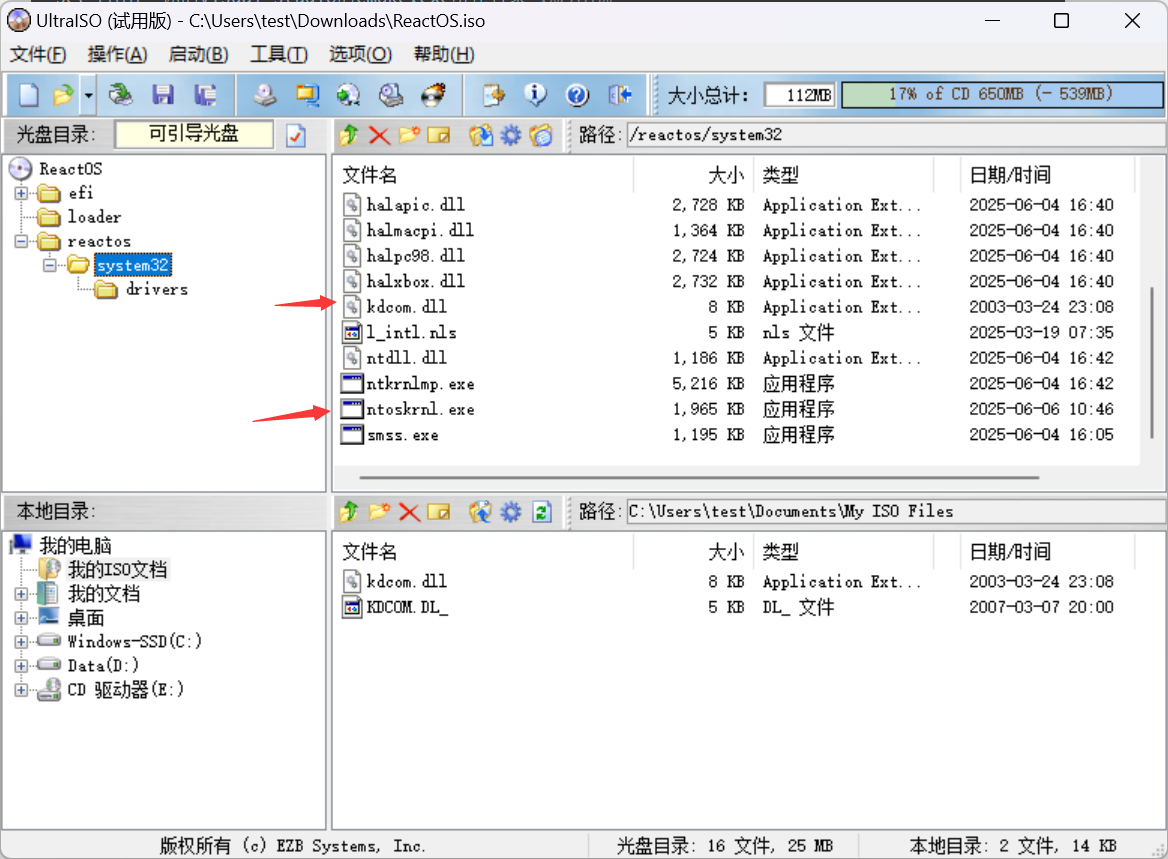The width and height of the screenshot is (1168, 859).
Task: Go up one folder in disc pane
Action: (349, 135)
